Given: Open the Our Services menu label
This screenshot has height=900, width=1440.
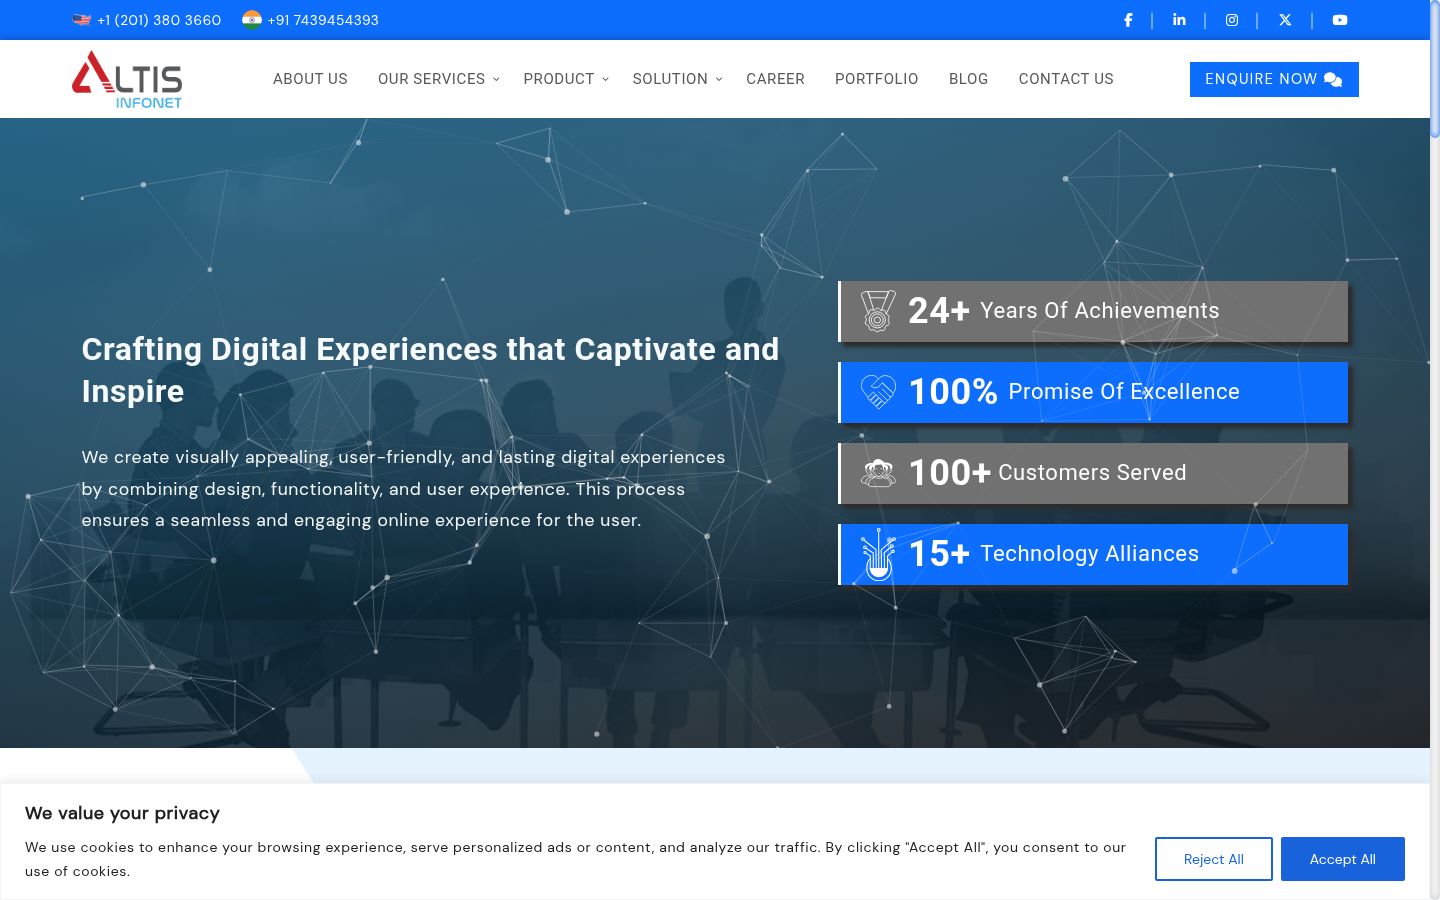Looking at the screenshot, I should tap(431, 79).
